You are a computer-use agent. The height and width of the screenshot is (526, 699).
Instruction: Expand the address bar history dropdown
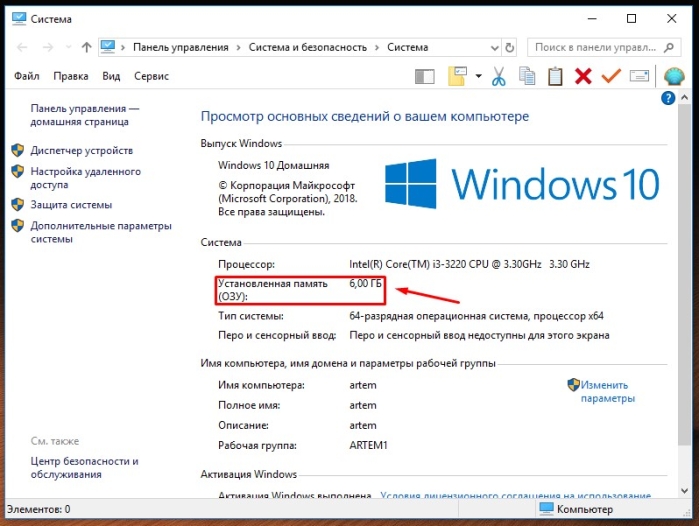tap(494, 48)
